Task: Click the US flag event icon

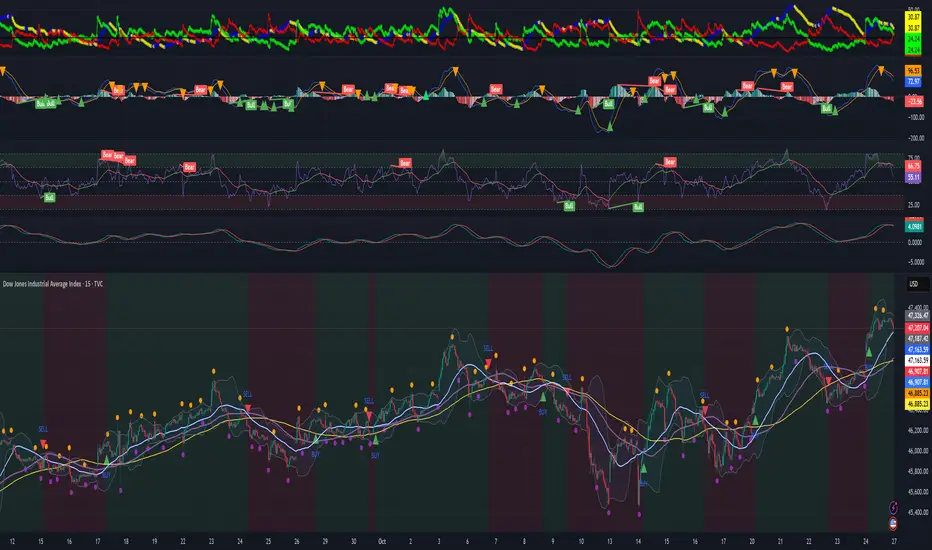Action: coord(893,524)
